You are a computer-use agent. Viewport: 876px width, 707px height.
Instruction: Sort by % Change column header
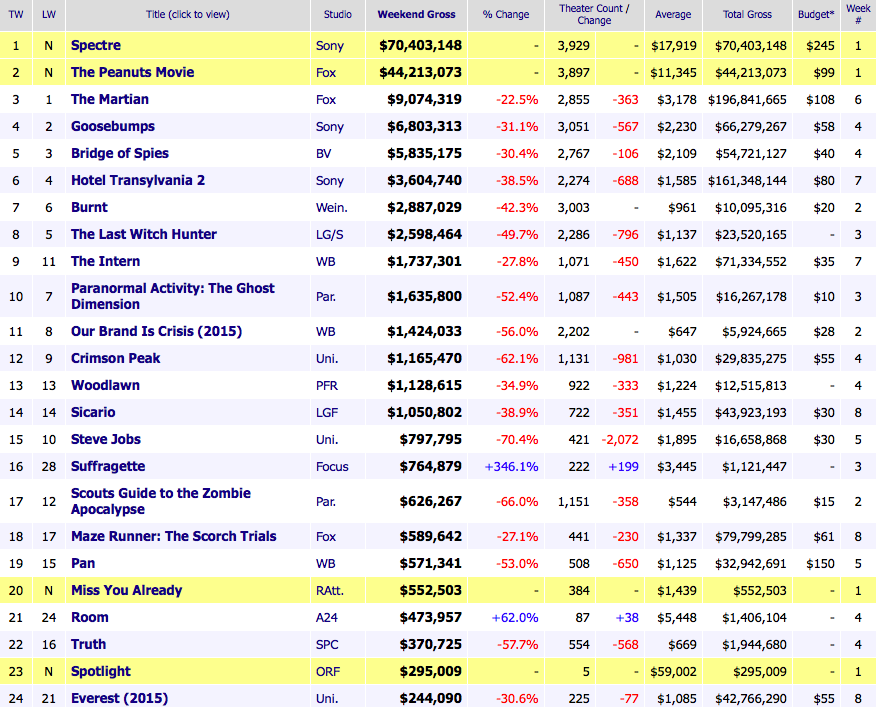(x=506, y=15)
